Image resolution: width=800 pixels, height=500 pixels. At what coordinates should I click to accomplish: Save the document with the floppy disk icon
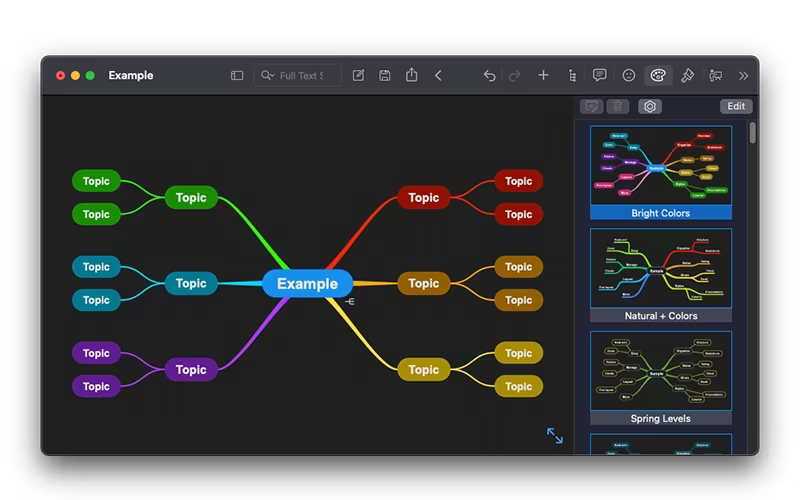click(385, 76)
